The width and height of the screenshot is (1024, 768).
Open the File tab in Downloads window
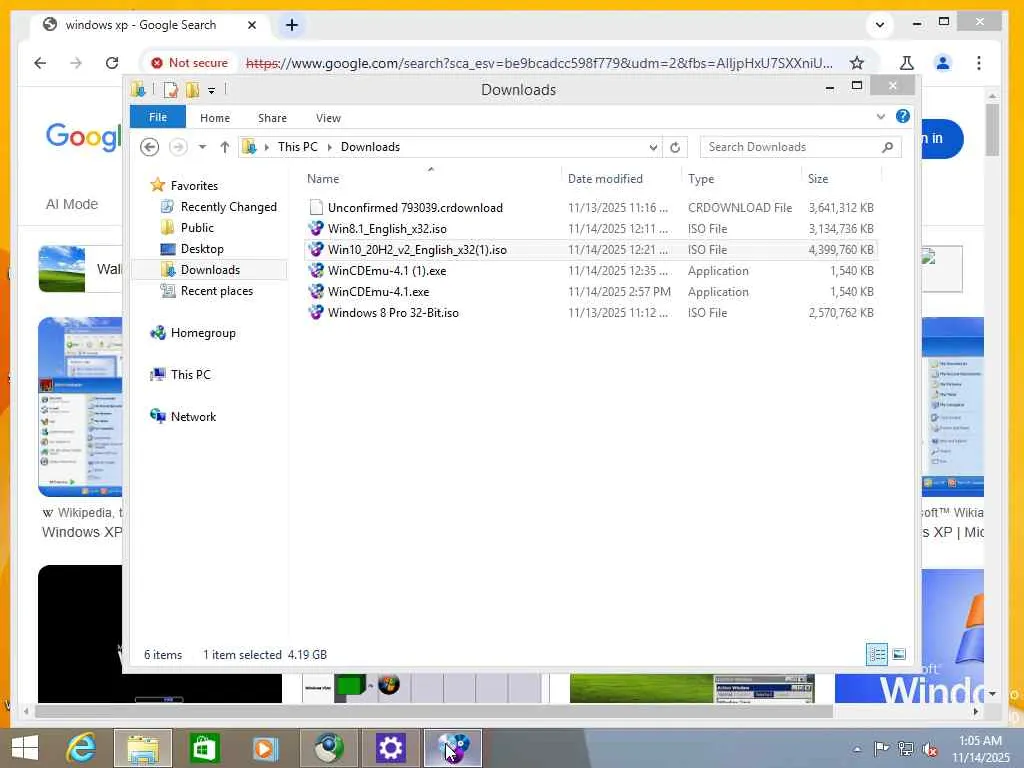coord(157,117)
